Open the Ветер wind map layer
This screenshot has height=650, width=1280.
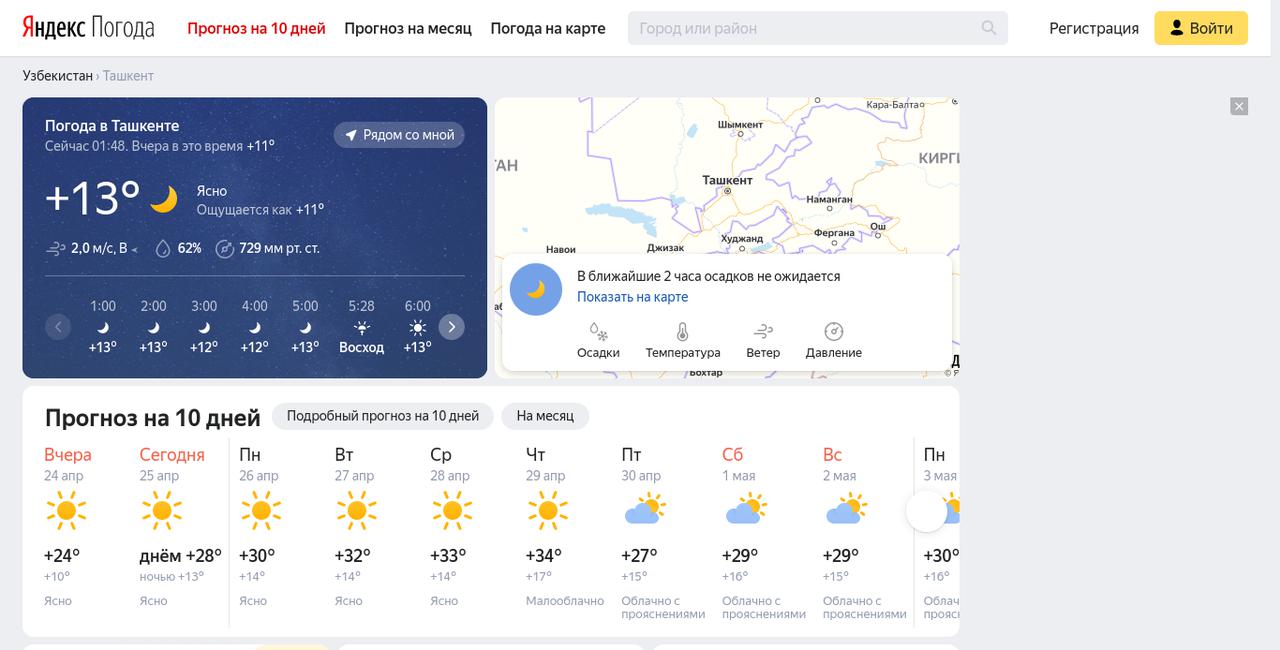tap(763, 340)
